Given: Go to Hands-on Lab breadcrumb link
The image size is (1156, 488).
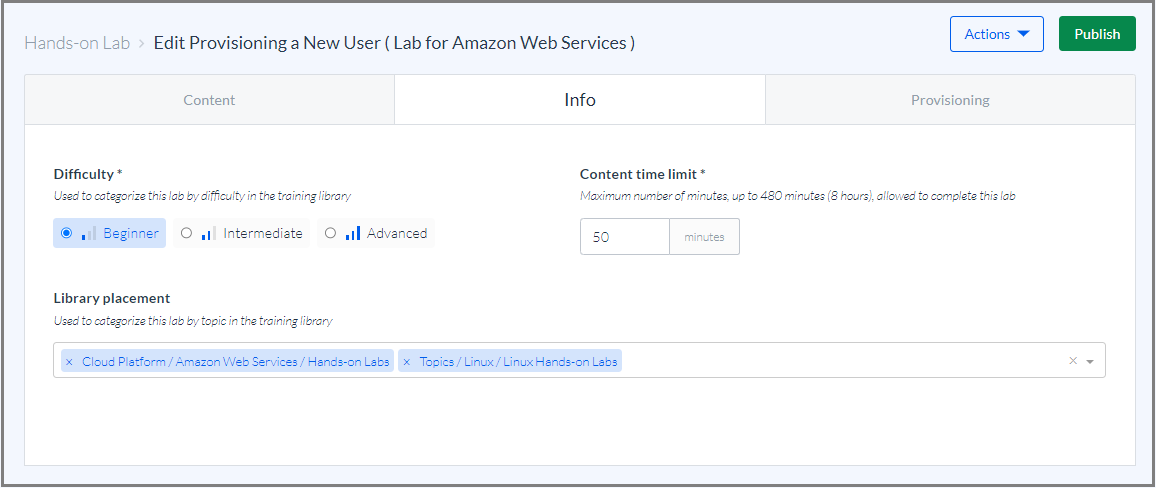Looking at the screenshot, I should [77, 43].
